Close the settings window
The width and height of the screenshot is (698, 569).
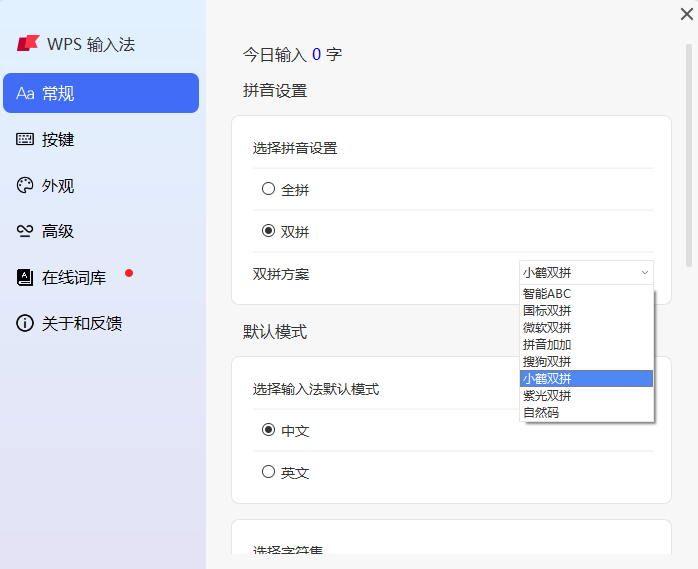tap(687, 14)
